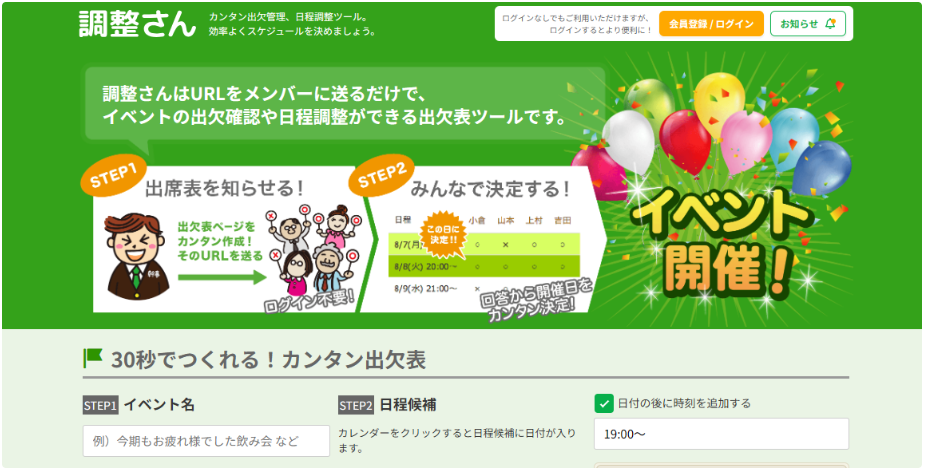Click the 調整さん site logo

137,24
